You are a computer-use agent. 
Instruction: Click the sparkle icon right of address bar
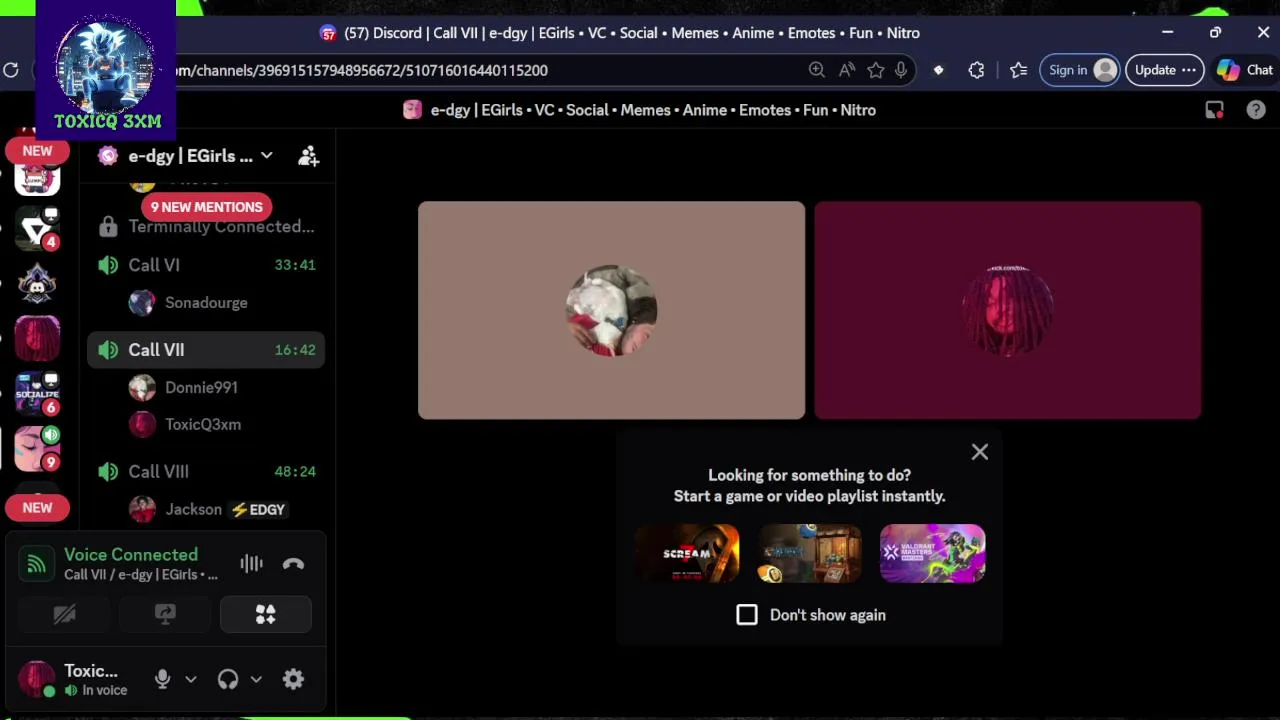point(938,70)
